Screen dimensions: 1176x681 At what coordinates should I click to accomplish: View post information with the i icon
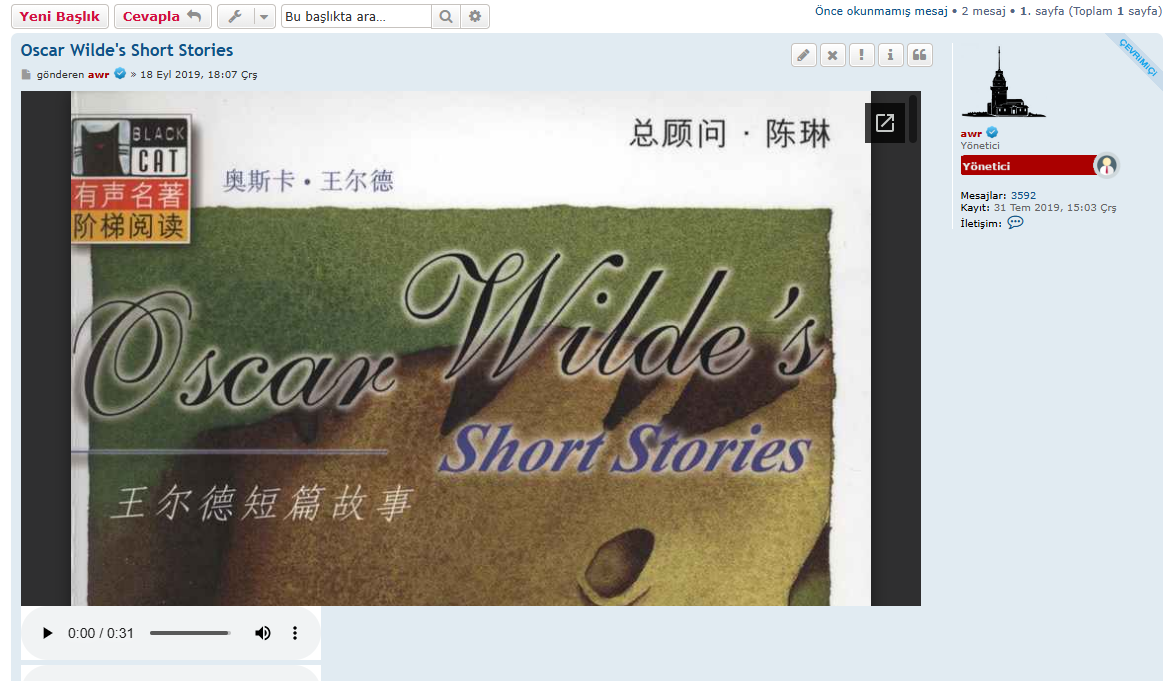(890, 55)
